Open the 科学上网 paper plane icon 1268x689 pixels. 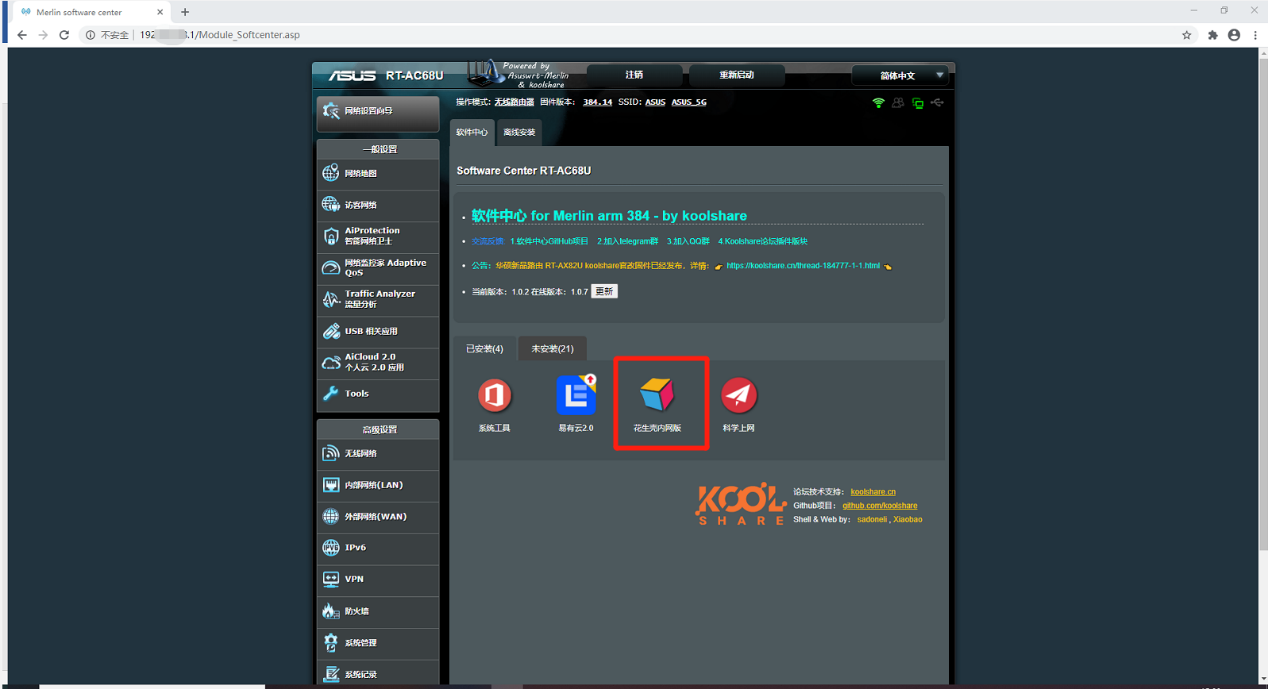tap(739, 395)
